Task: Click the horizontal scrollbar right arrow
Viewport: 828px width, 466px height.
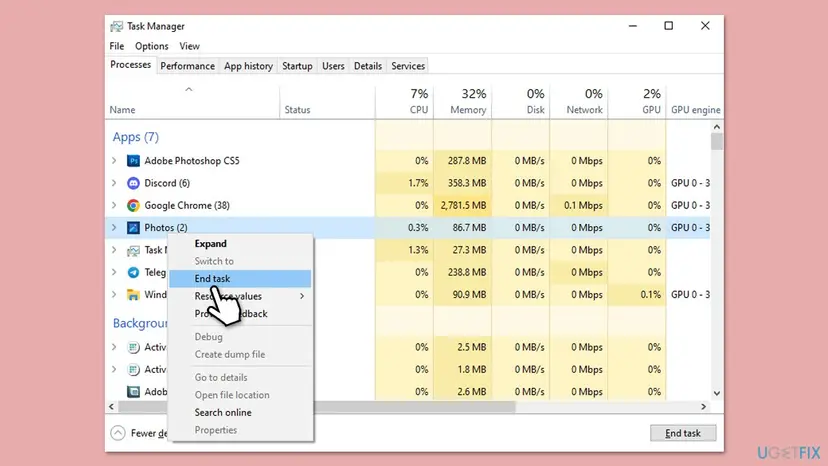Action: pos(703,406)
